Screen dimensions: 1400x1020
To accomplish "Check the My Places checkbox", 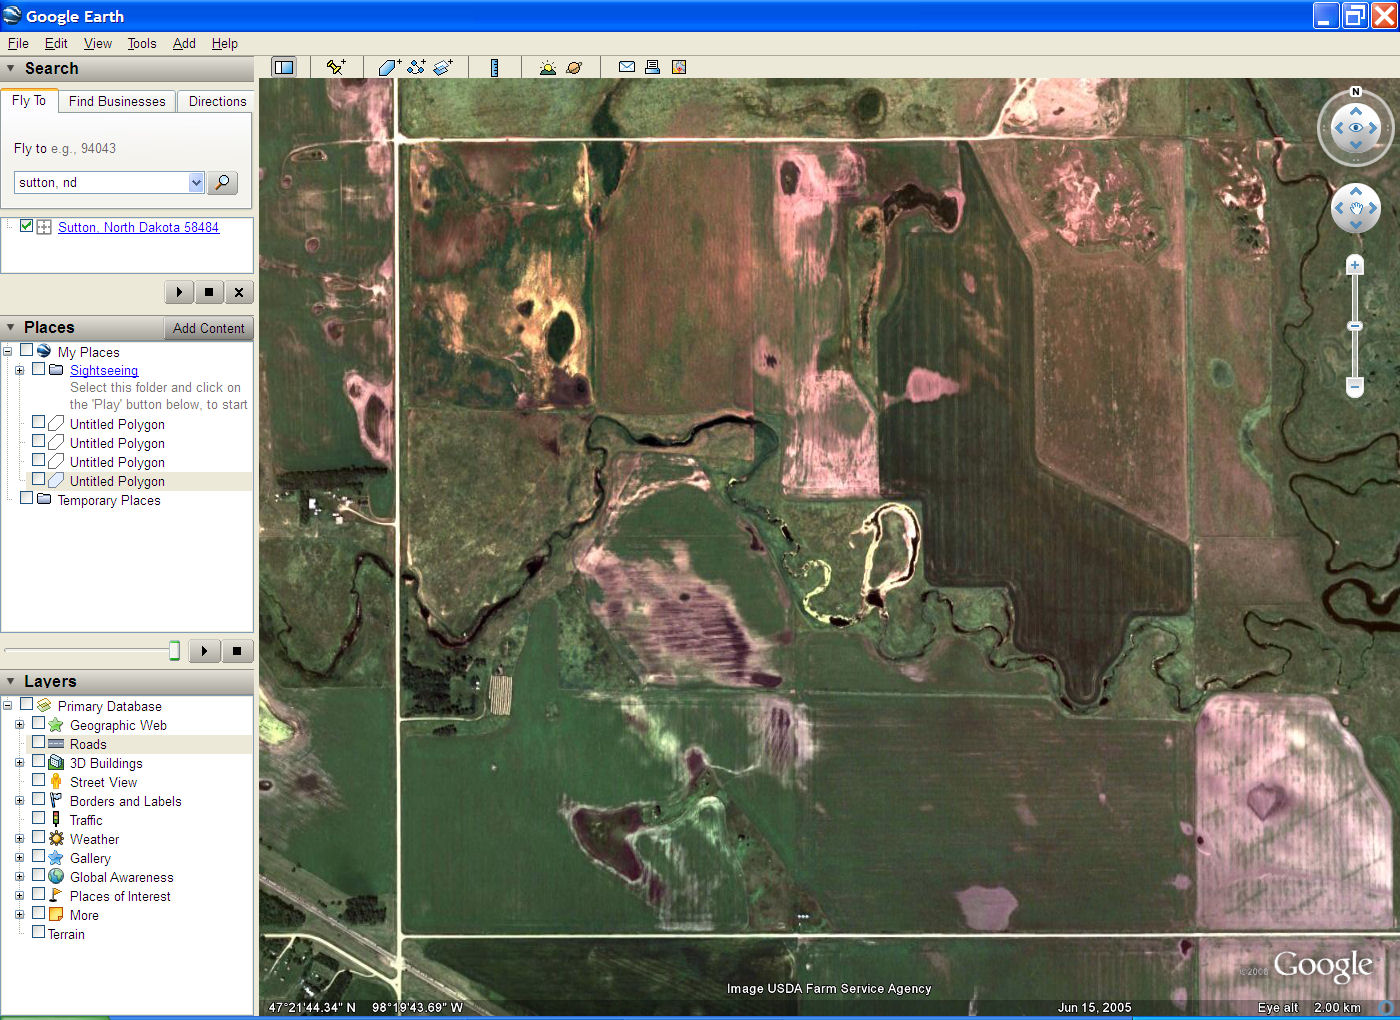I will 27,350.
